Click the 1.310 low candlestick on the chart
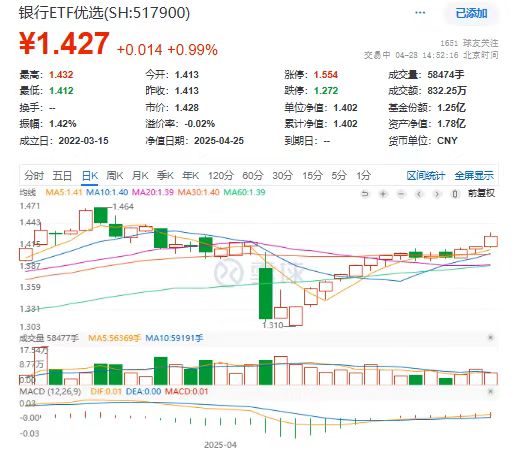This screenshot has height=452, width=528. click(x=296, y=316)
